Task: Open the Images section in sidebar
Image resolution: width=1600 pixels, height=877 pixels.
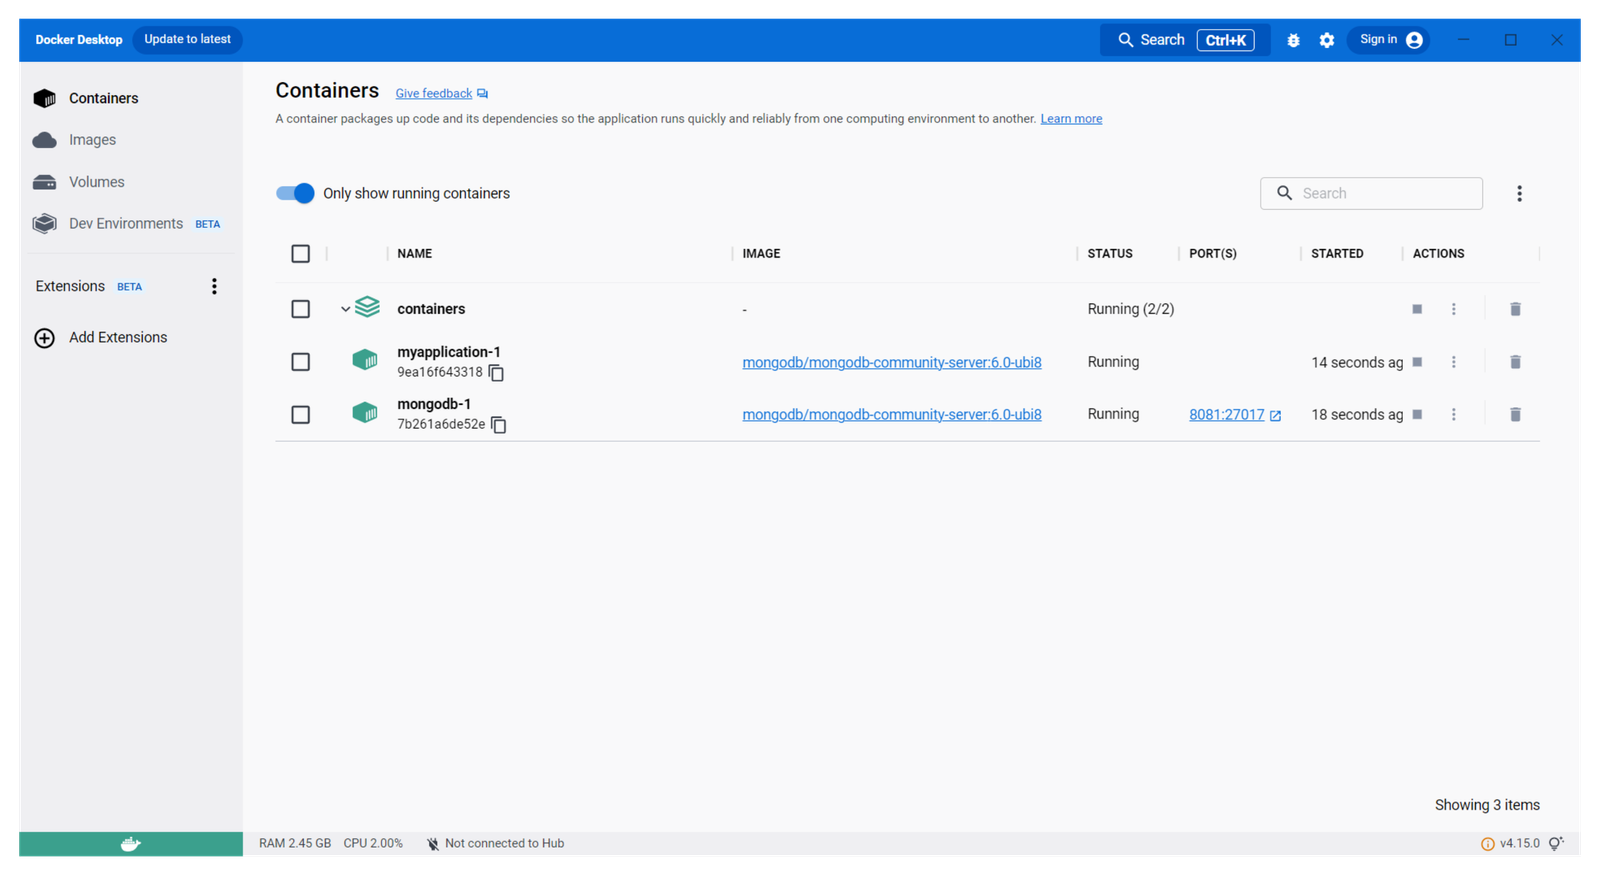Action: click(x=75, y=140)
